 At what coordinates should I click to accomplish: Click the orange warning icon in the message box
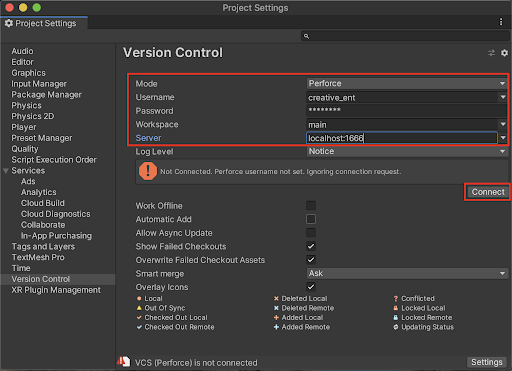point(148,171)
